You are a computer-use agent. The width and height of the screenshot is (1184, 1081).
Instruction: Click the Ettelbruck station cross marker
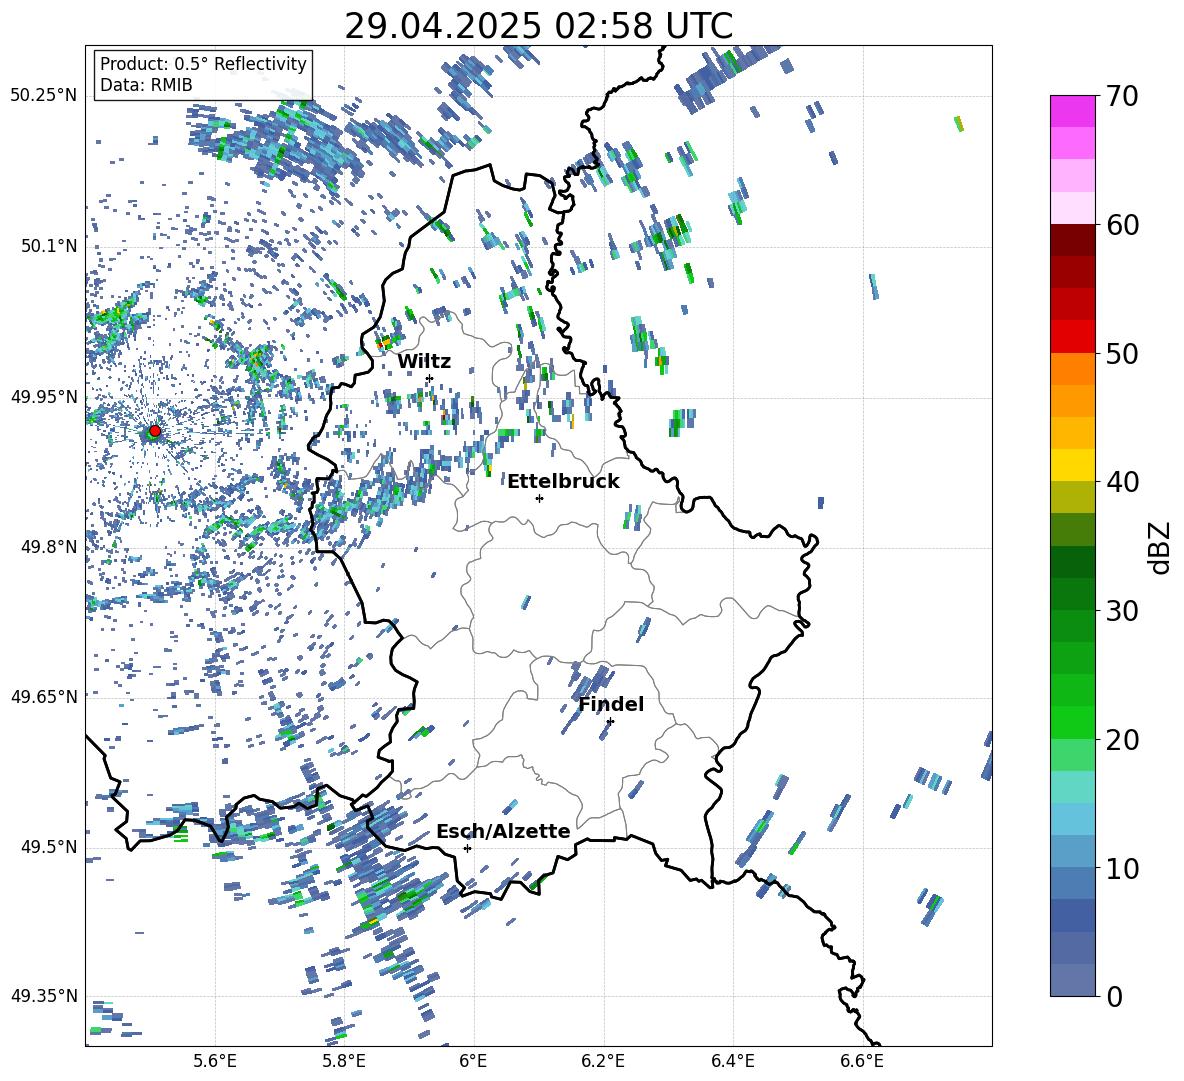pos(539,498)
